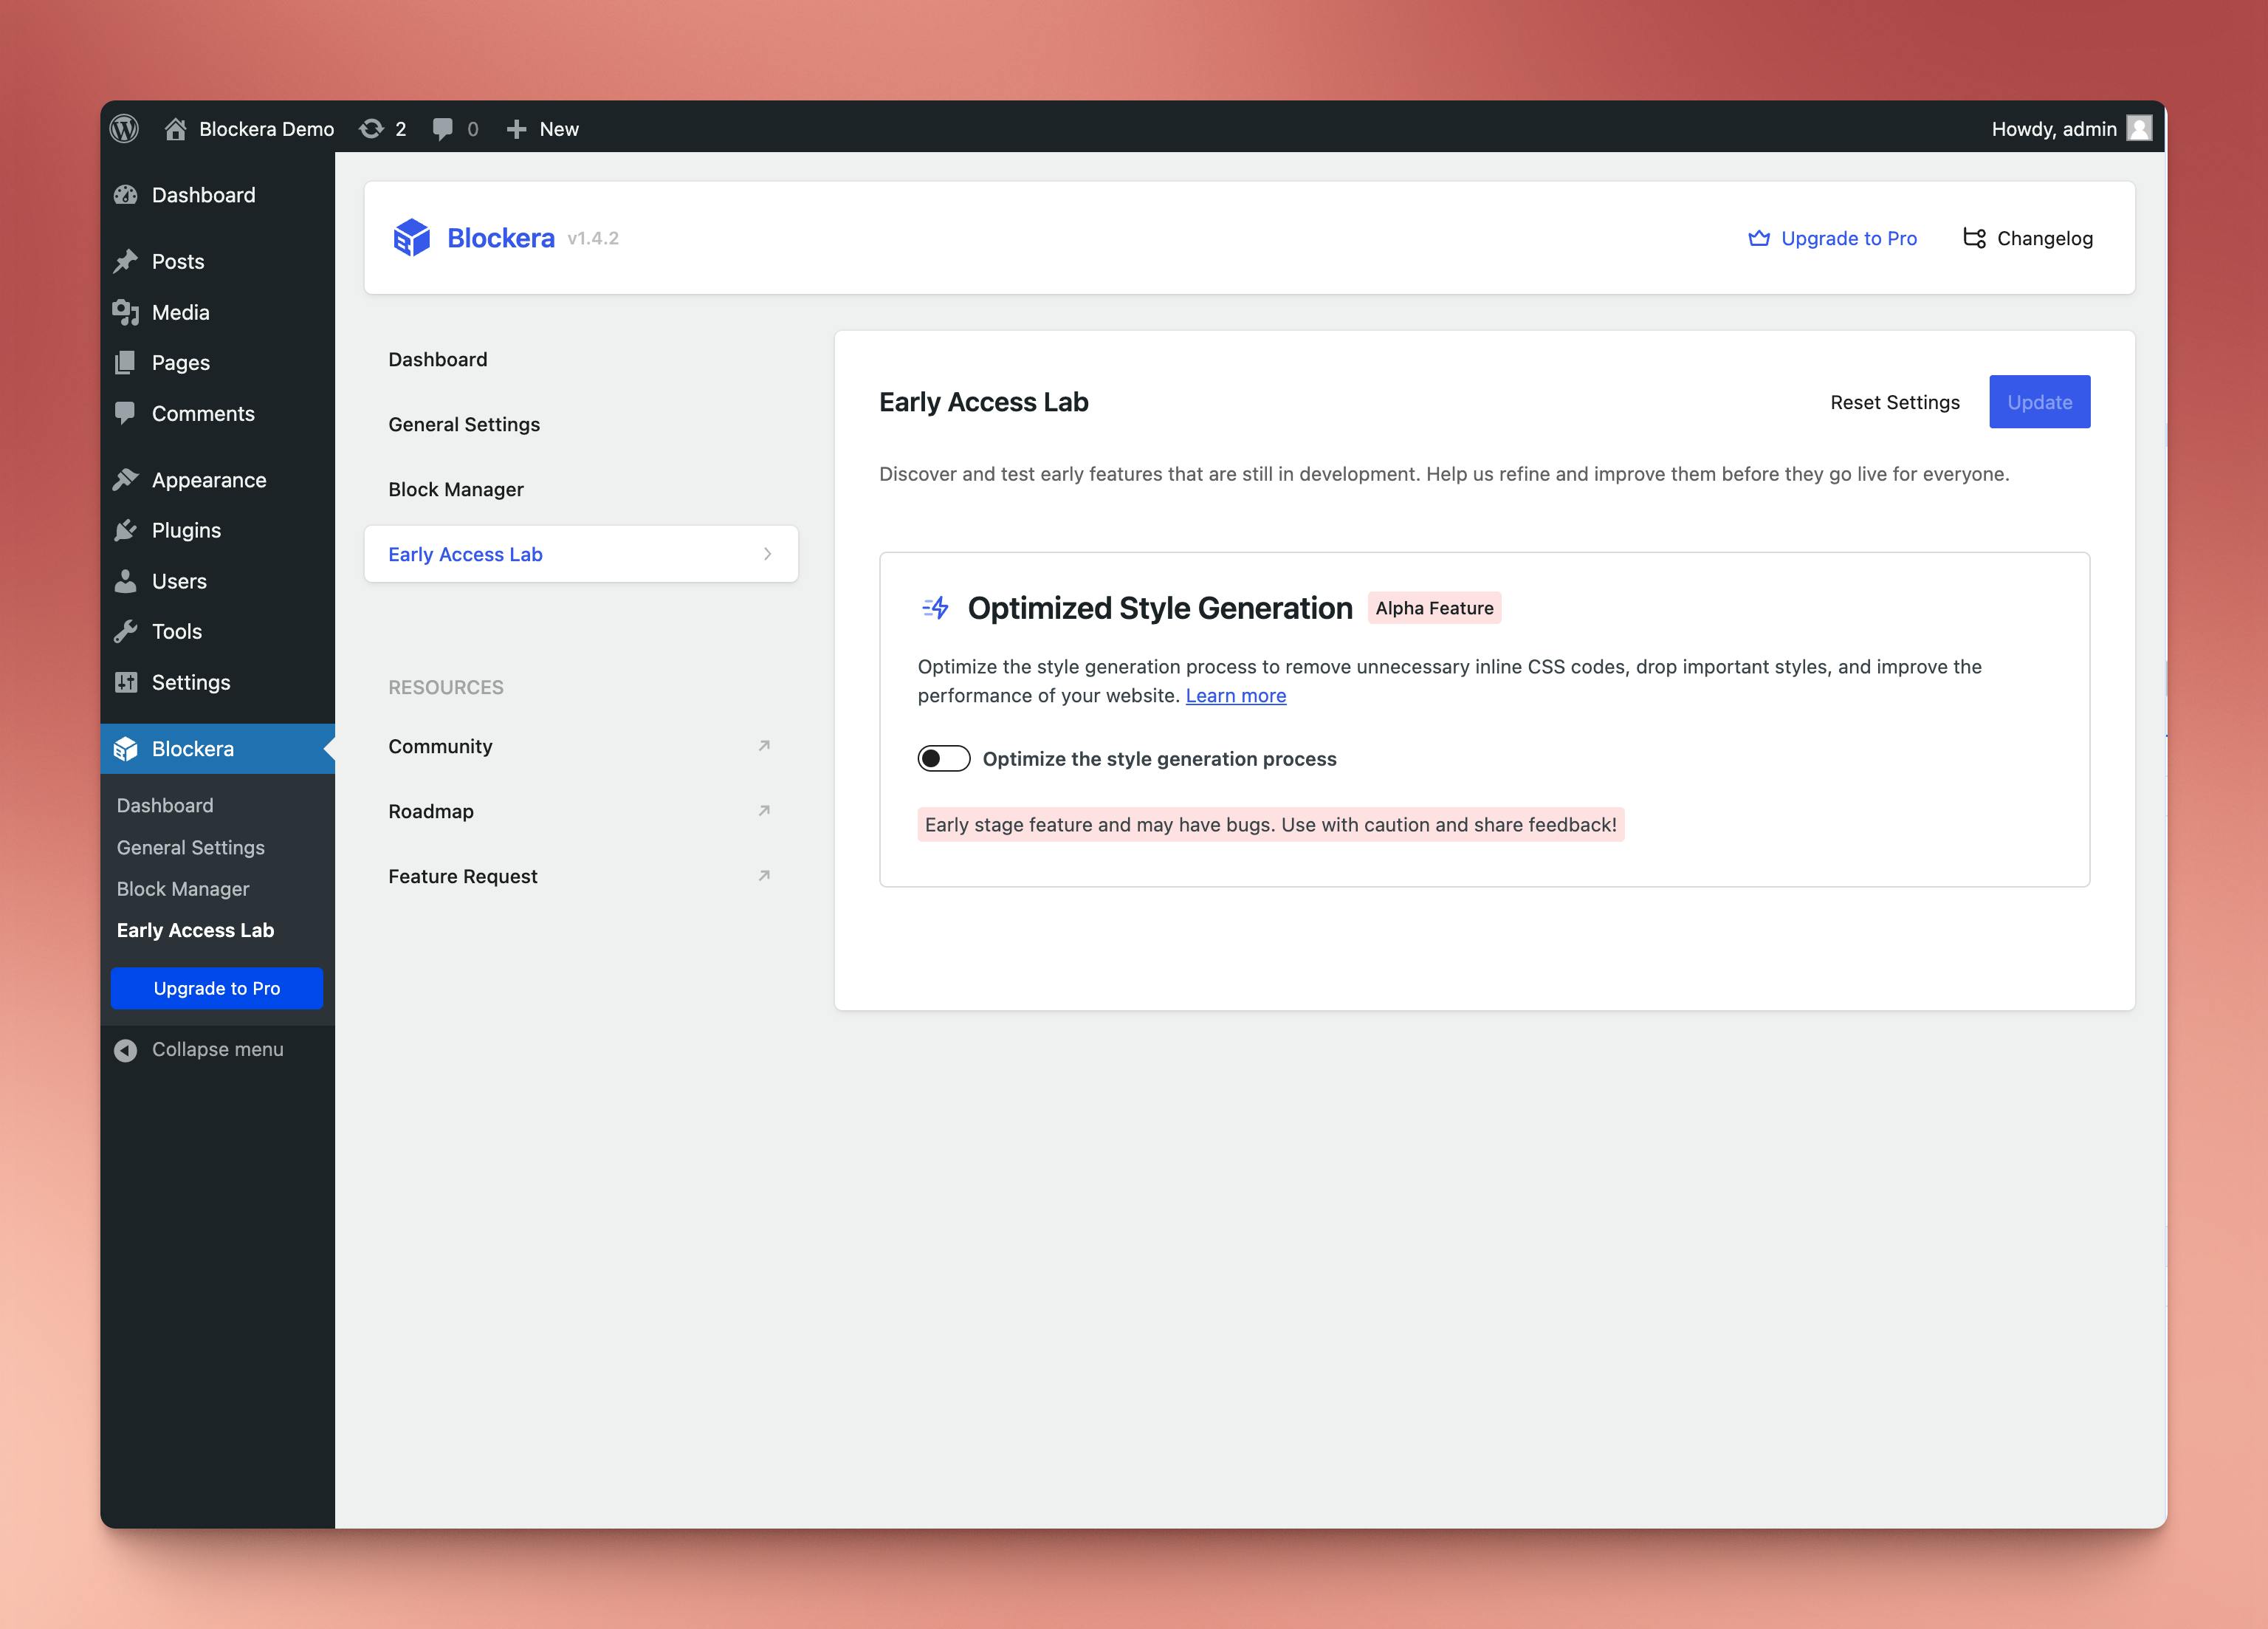
Task: Click the Alpha Feature badge
Action: pyautogui.click(x=1434, y=608)
